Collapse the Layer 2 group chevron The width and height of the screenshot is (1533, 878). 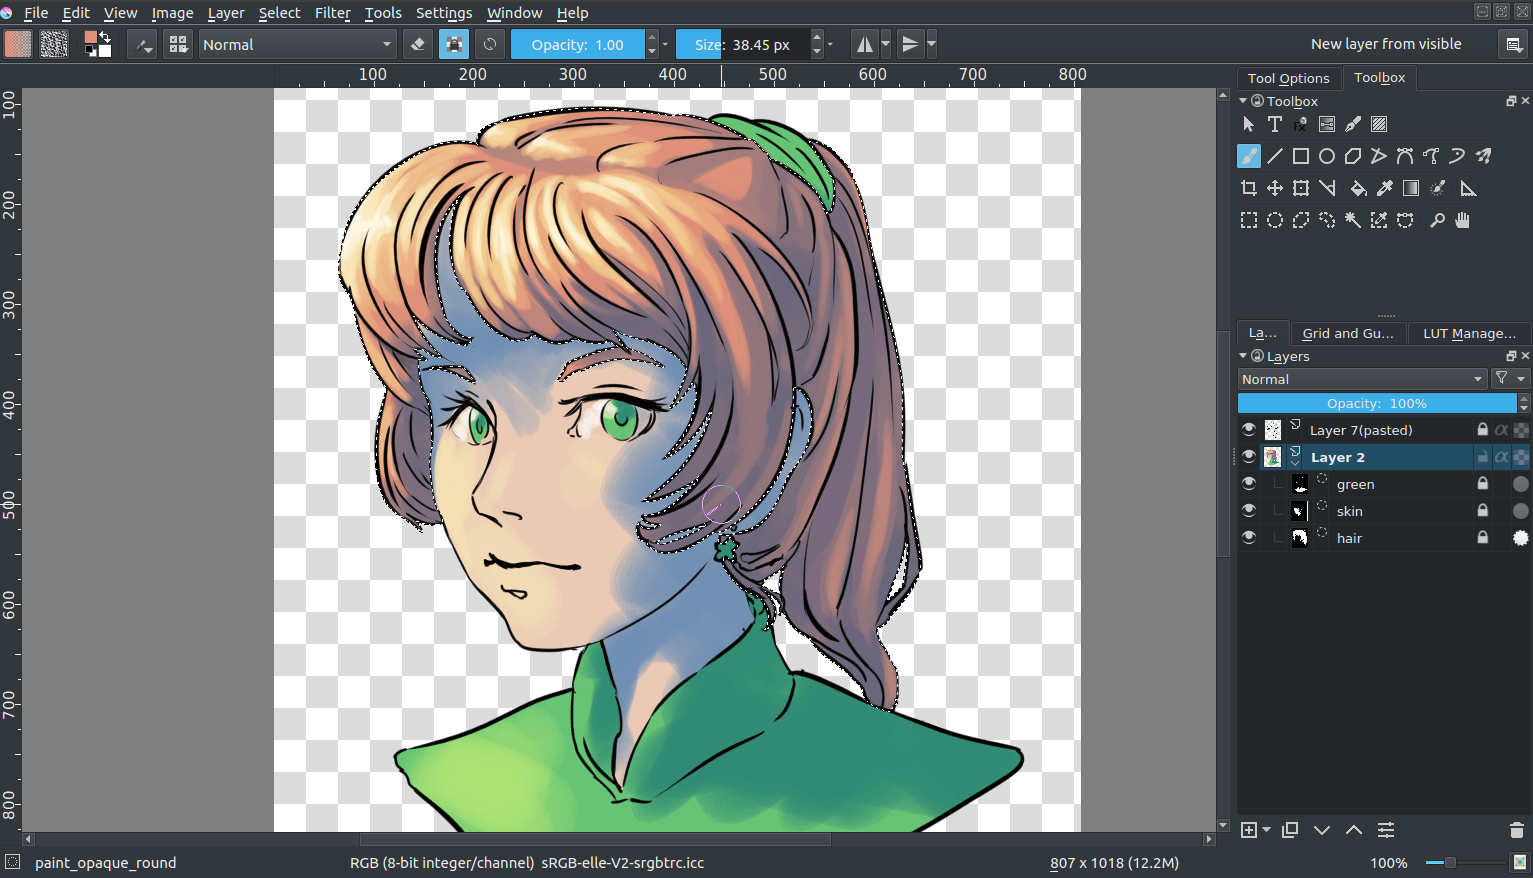[x=1295, y=462]
